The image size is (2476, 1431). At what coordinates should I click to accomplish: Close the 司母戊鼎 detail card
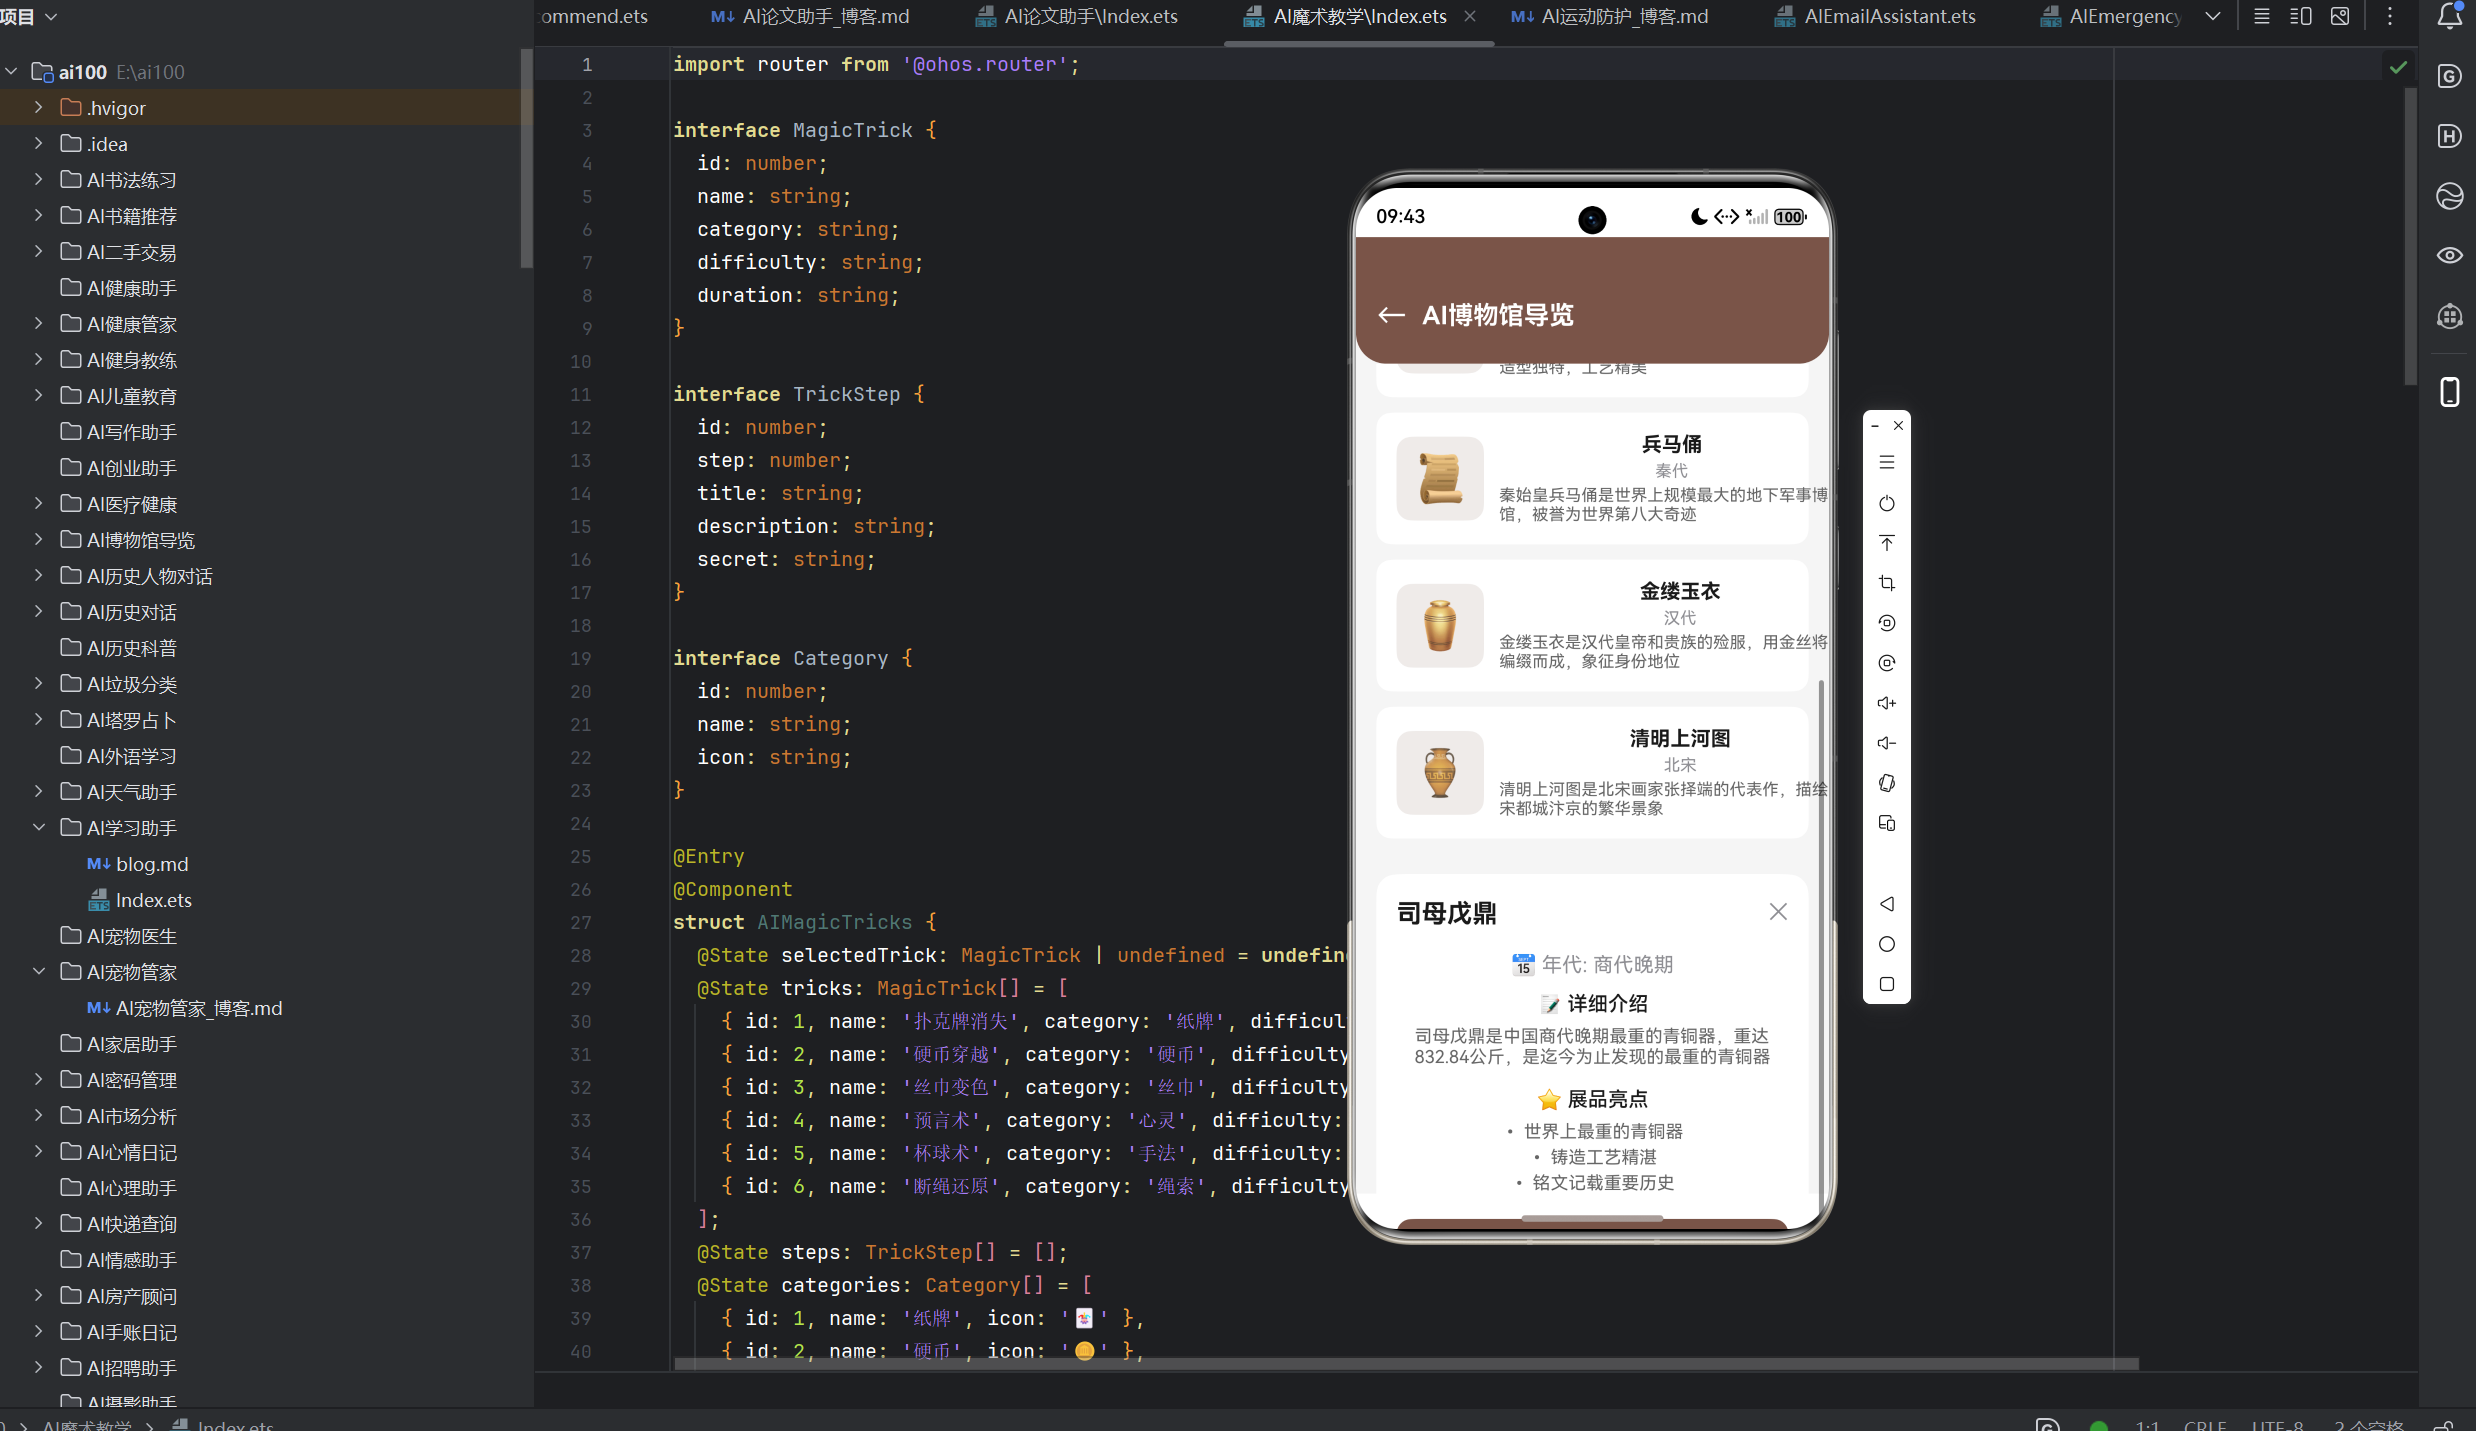pyautogui.click(x=1777, y=912)
